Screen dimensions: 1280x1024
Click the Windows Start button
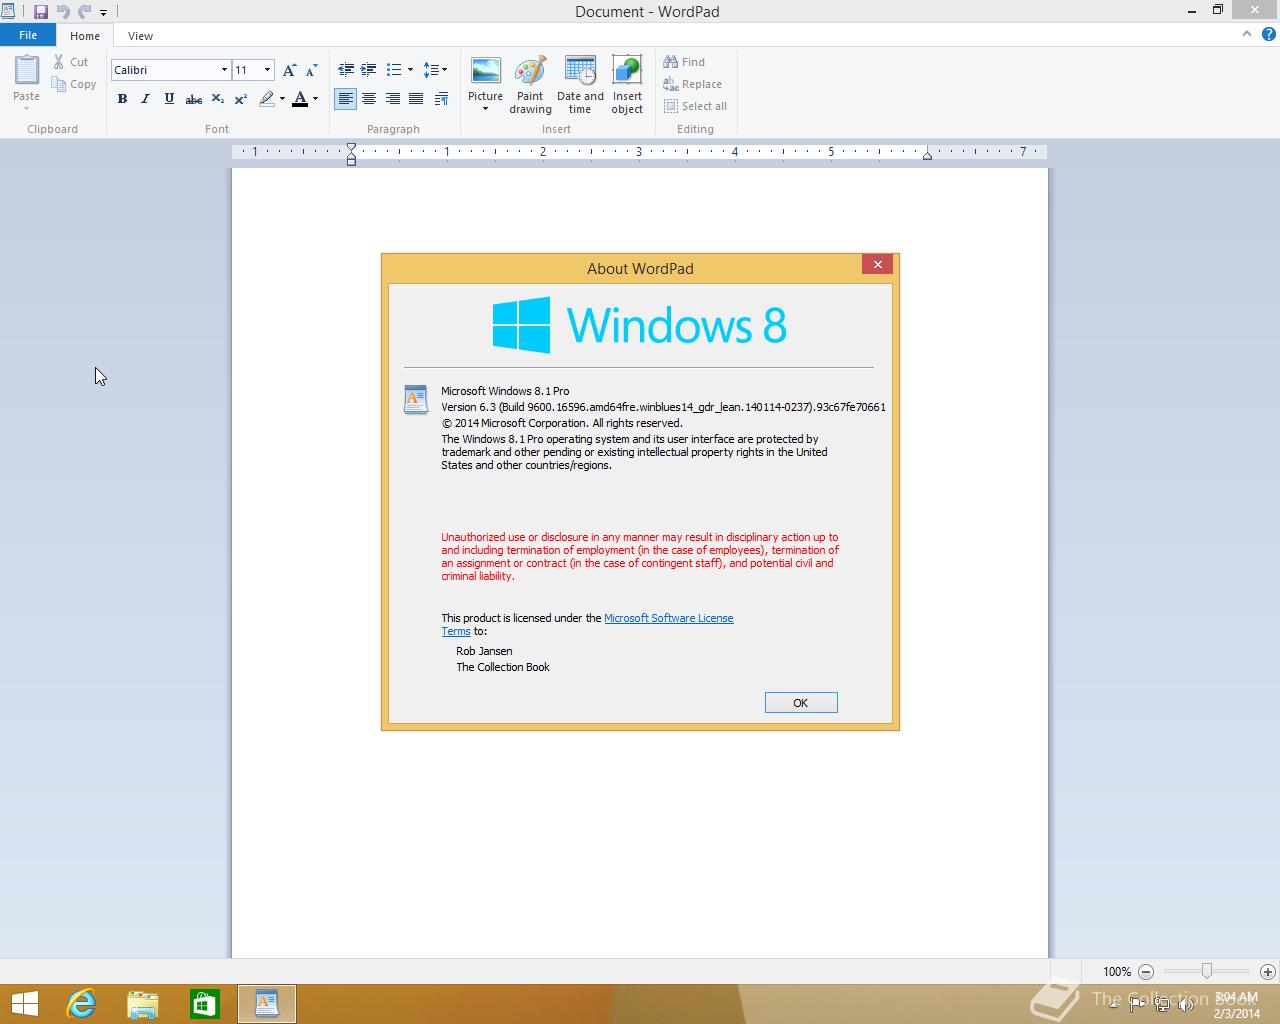pos(24,1004)
